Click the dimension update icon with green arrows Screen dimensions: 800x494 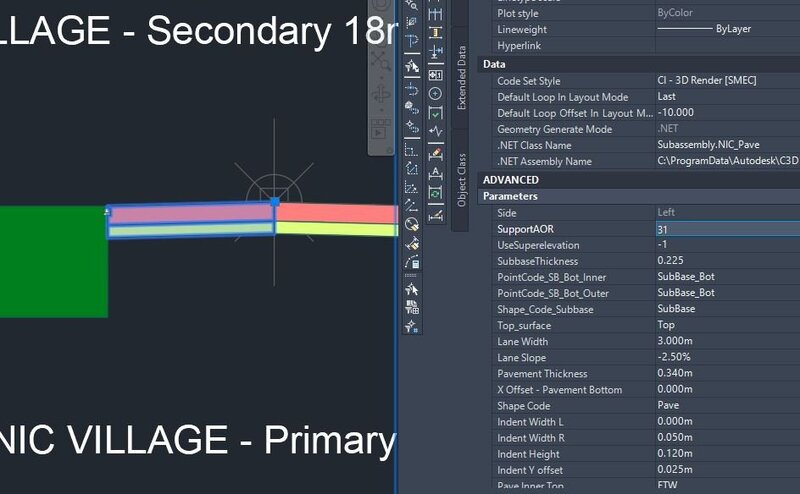click(x=435, y=193)
